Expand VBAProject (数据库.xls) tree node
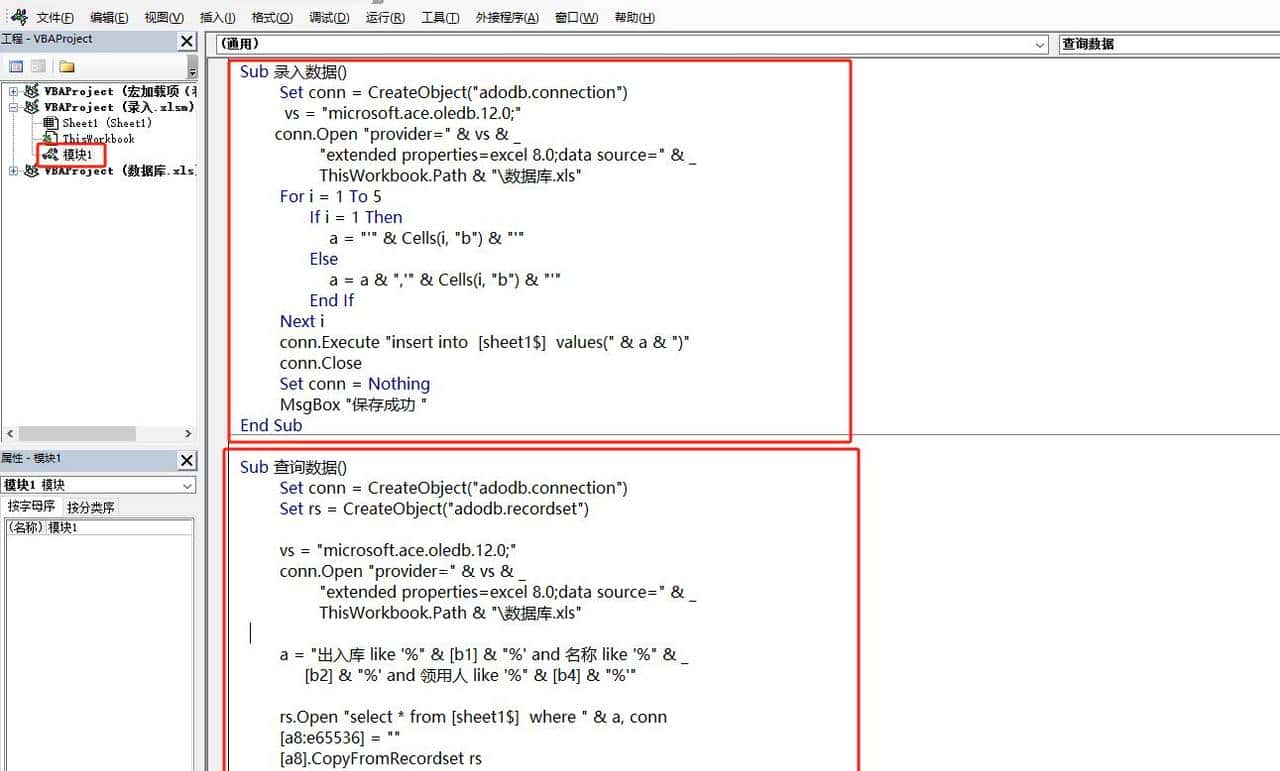Image resolution: width=1280 pixels, height=771 pixels. [x=14, y=171]
